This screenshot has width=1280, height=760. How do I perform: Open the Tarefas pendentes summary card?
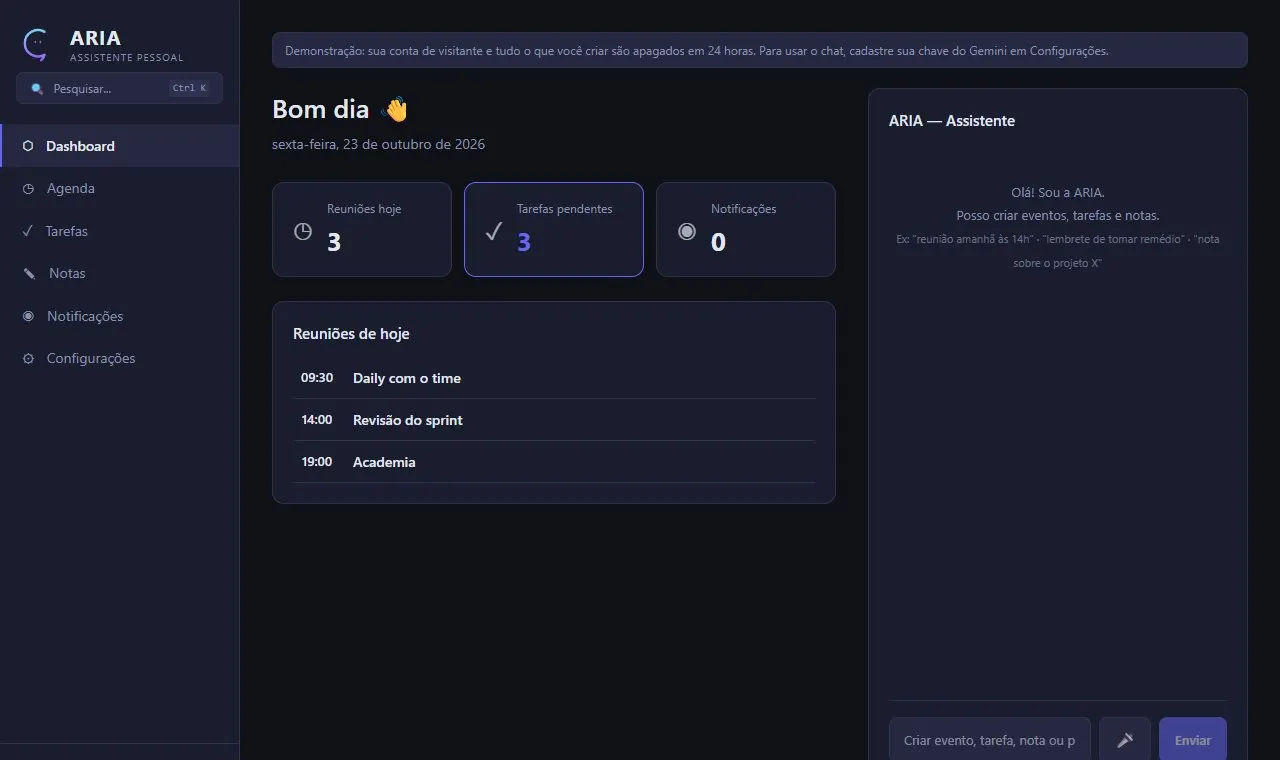coord(554,229)
